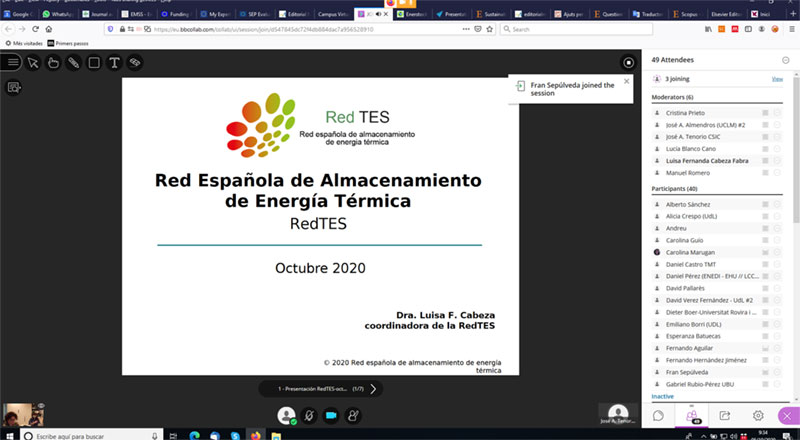Go to the Firefox home page
This screenshot has height=440, width=800.
pos(48,29)
